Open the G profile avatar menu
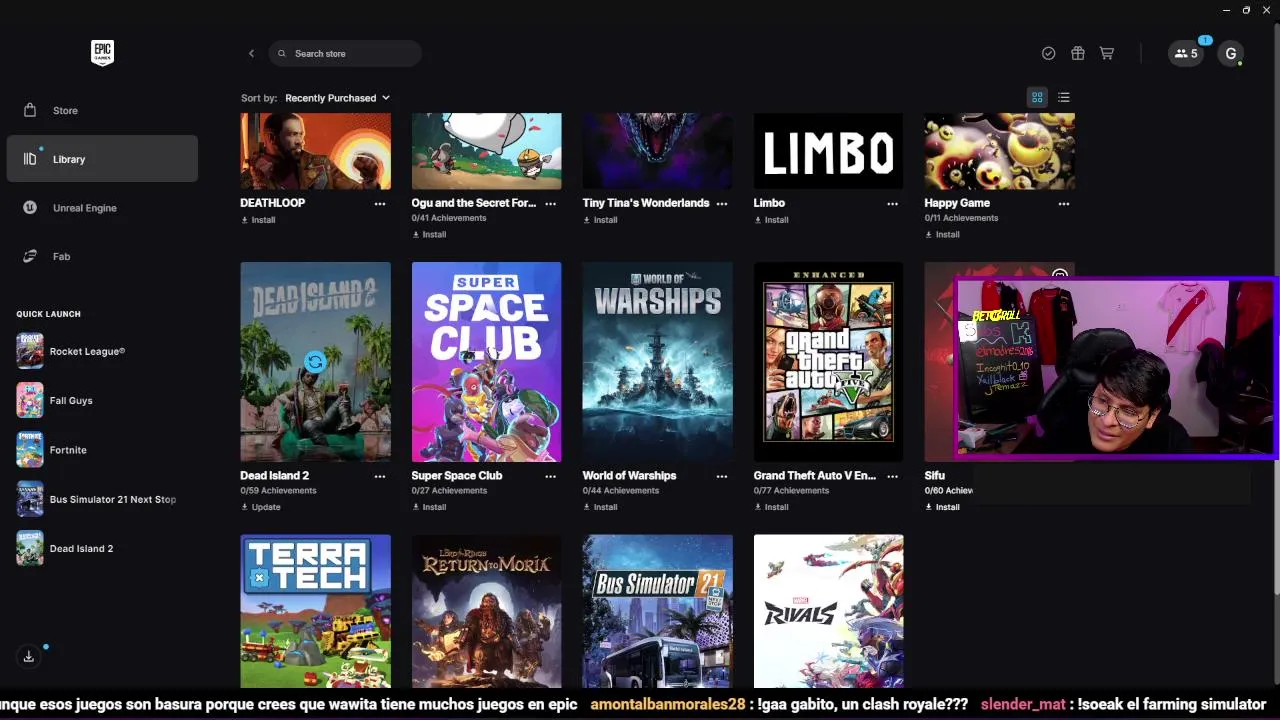The height and width of the screenshot is (720, 1280). tap(1231, 53)
